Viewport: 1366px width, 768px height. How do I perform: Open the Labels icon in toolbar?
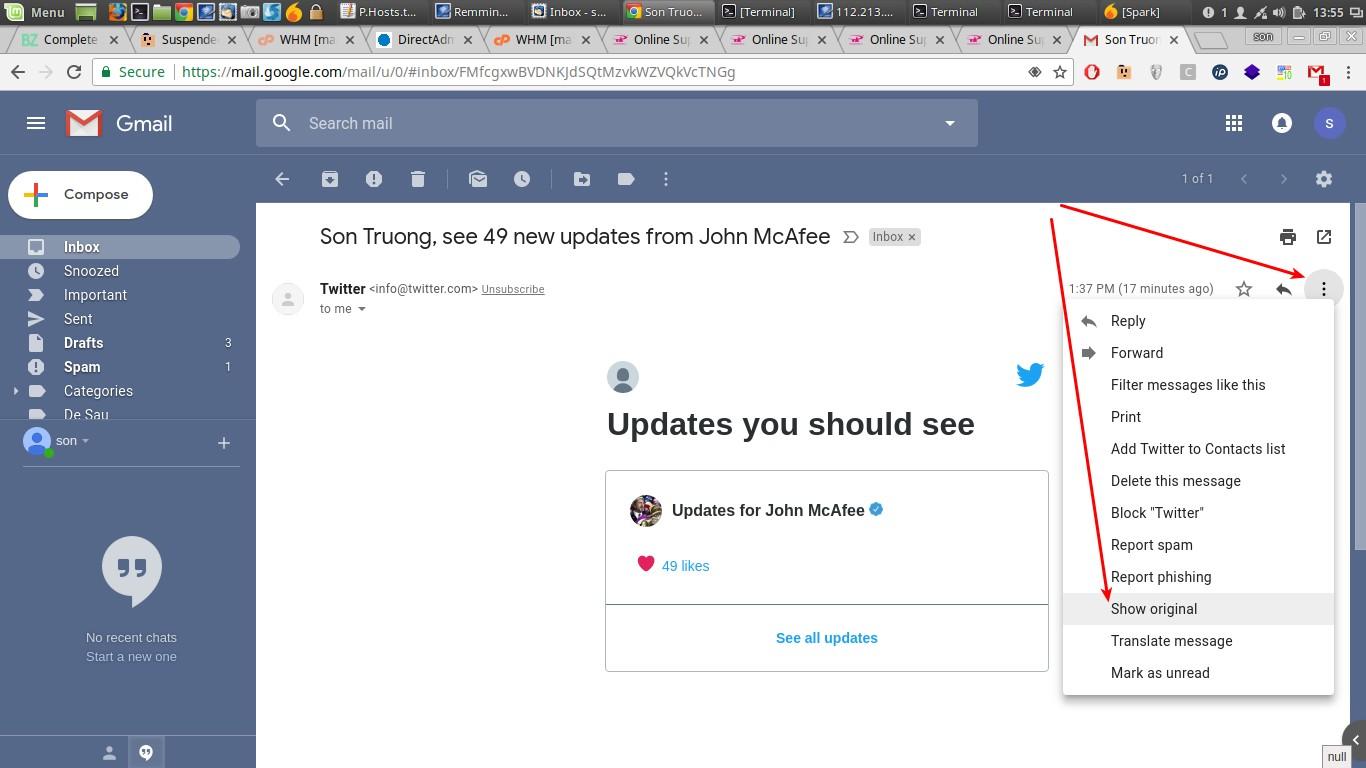626,179
